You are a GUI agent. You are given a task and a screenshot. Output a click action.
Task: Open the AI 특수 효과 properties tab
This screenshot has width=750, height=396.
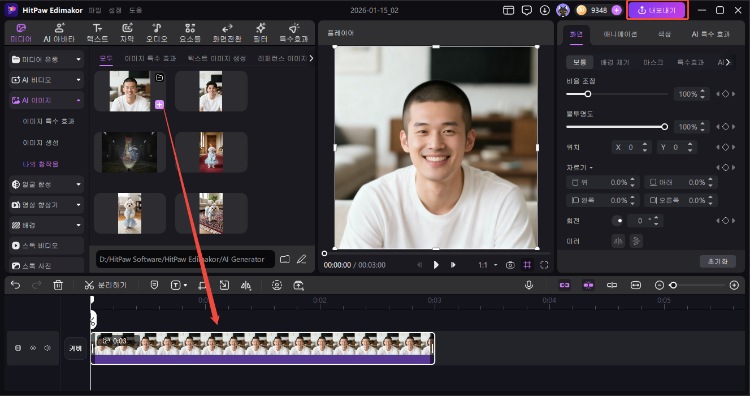tap(711, 34)
